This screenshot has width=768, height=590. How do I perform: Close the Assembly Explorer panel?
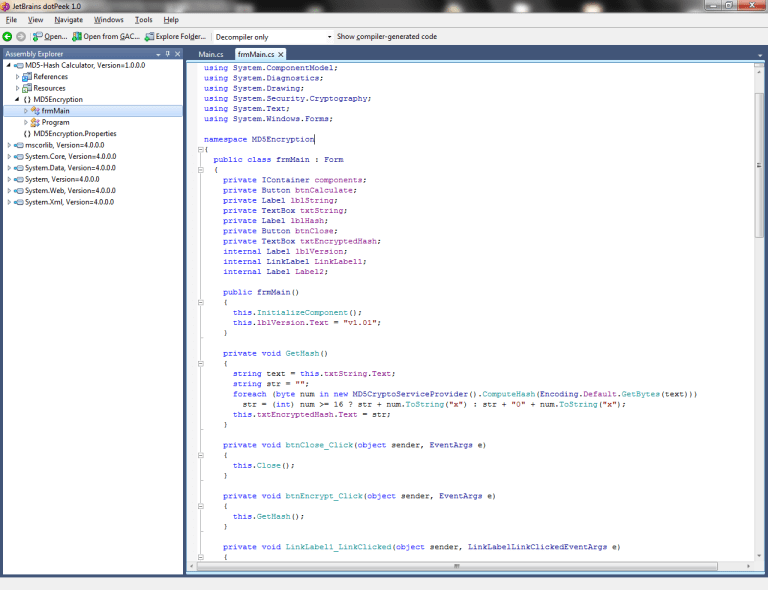pos(178,54)
